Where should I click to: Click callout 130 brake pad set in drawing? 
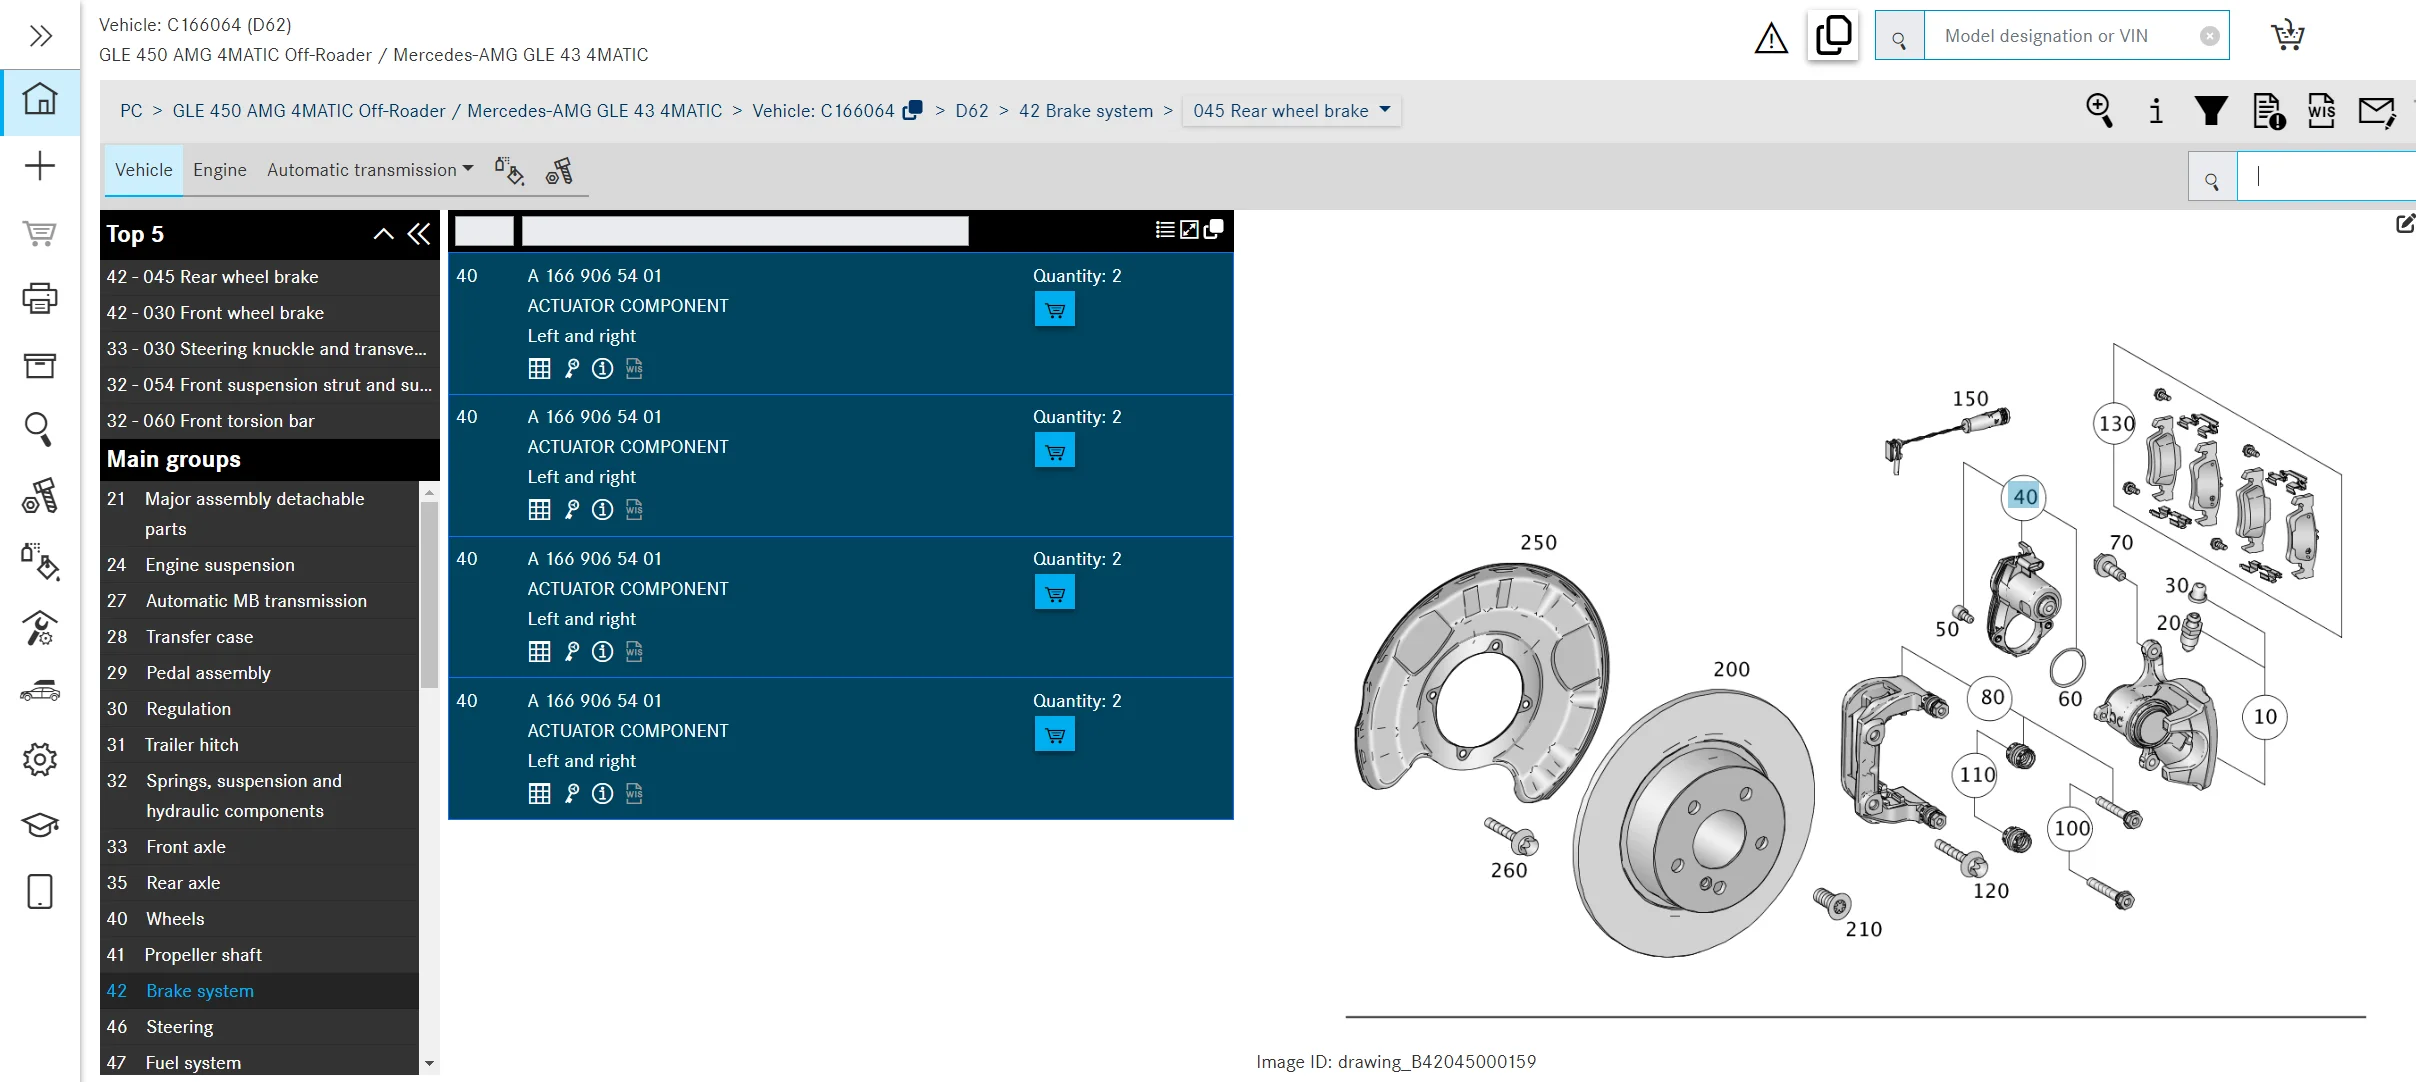click(x=2115, y=424)
